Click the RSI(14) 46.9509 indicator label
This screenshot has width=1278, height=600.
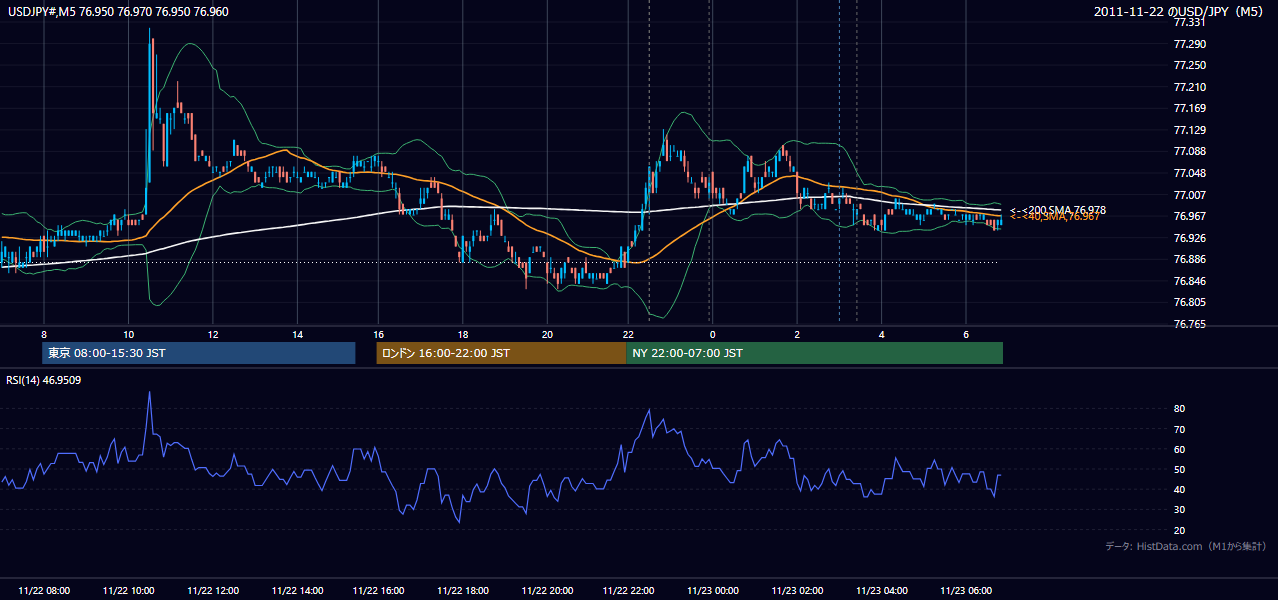(x=44, y=380)
